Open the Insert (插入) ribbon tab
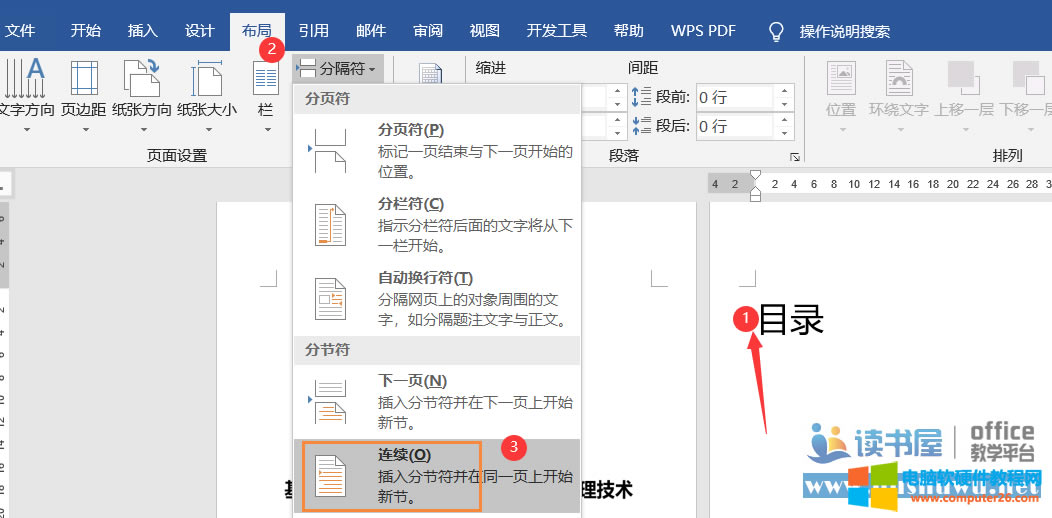The width and height of the screenshot is (1052, 518). tap(143, 31)
